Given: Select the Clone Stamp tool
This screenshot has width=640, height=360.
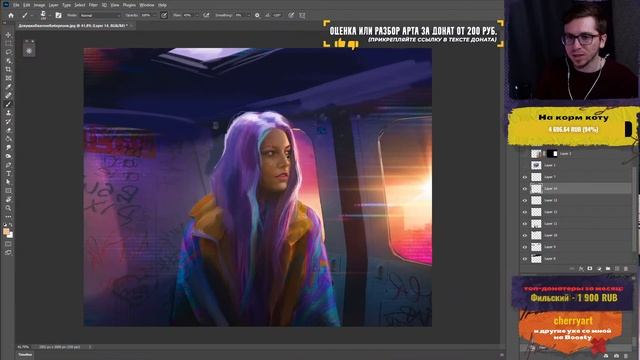Looking at the screenshot, I should click(8, 113).
